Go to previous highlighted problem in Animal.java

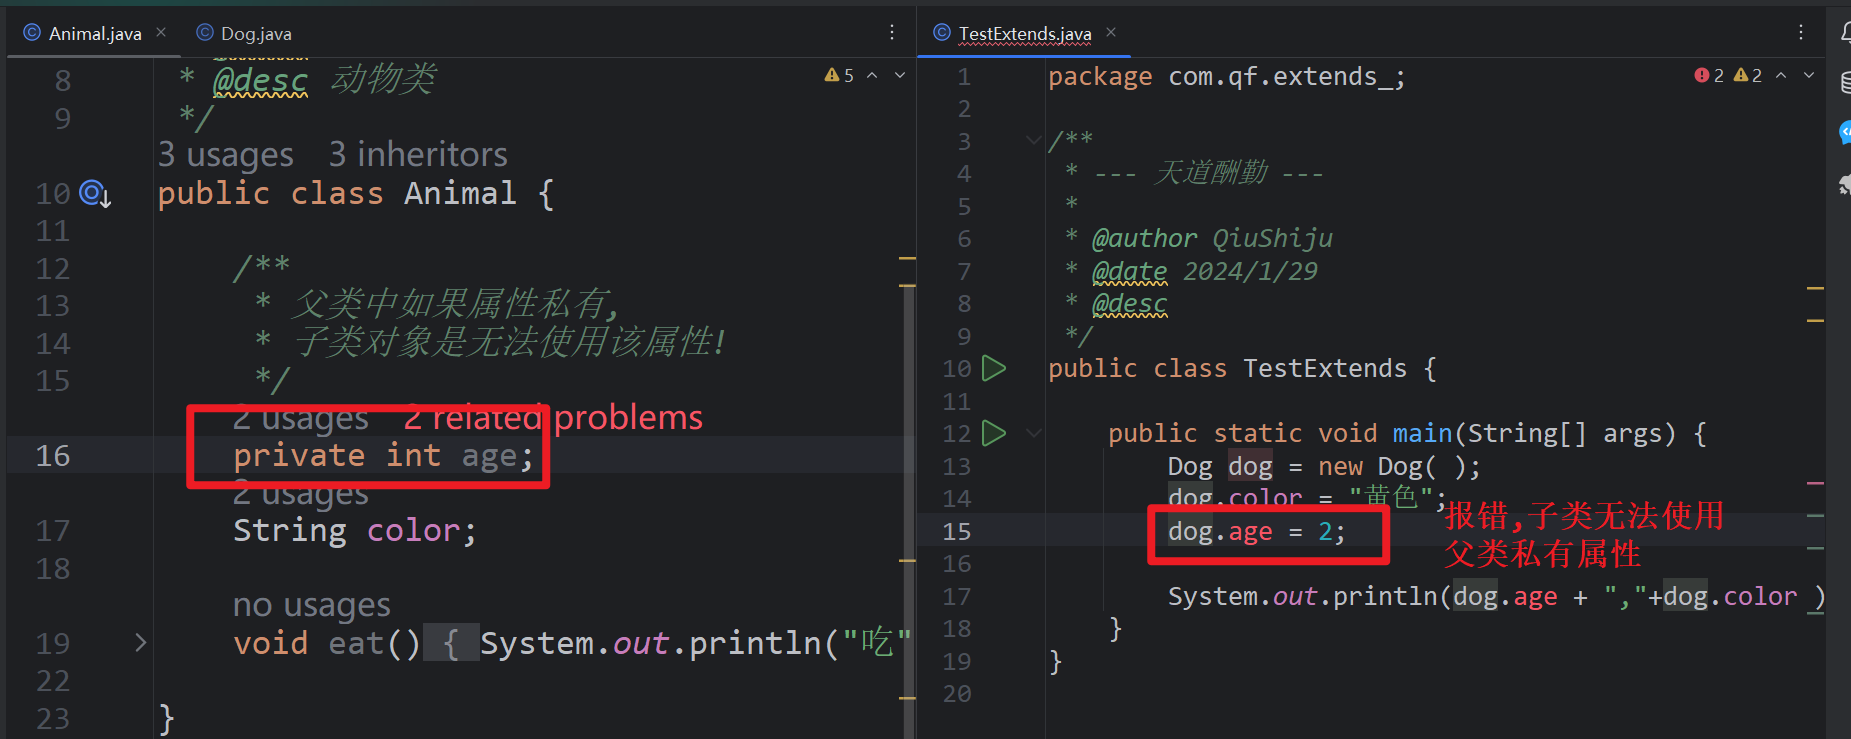[x=872, y=75]
